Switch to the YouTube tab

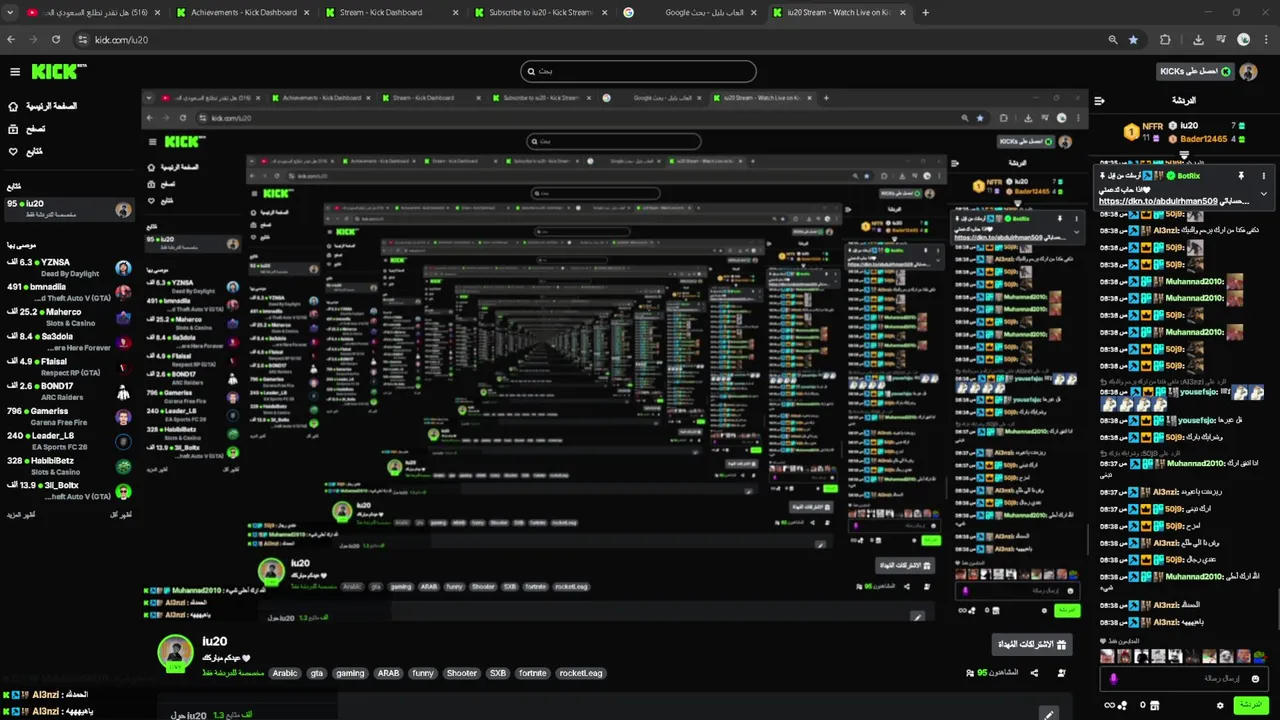(x=95, y=13)
